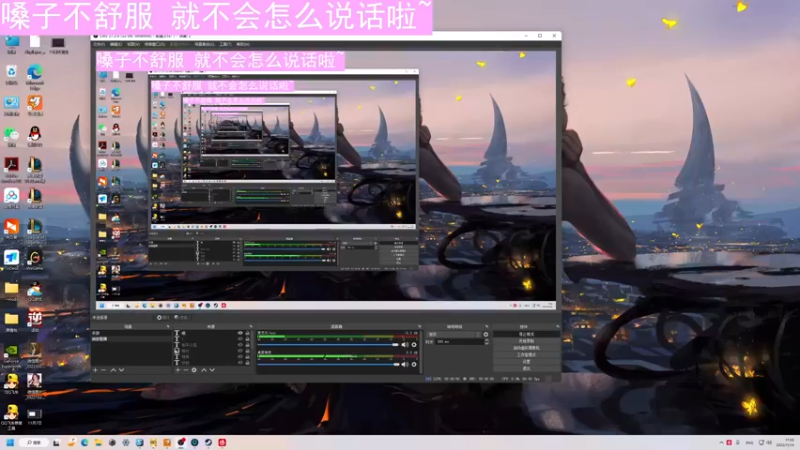Open the 帮助 (Help) menu in OBS

tap(243, 44)
